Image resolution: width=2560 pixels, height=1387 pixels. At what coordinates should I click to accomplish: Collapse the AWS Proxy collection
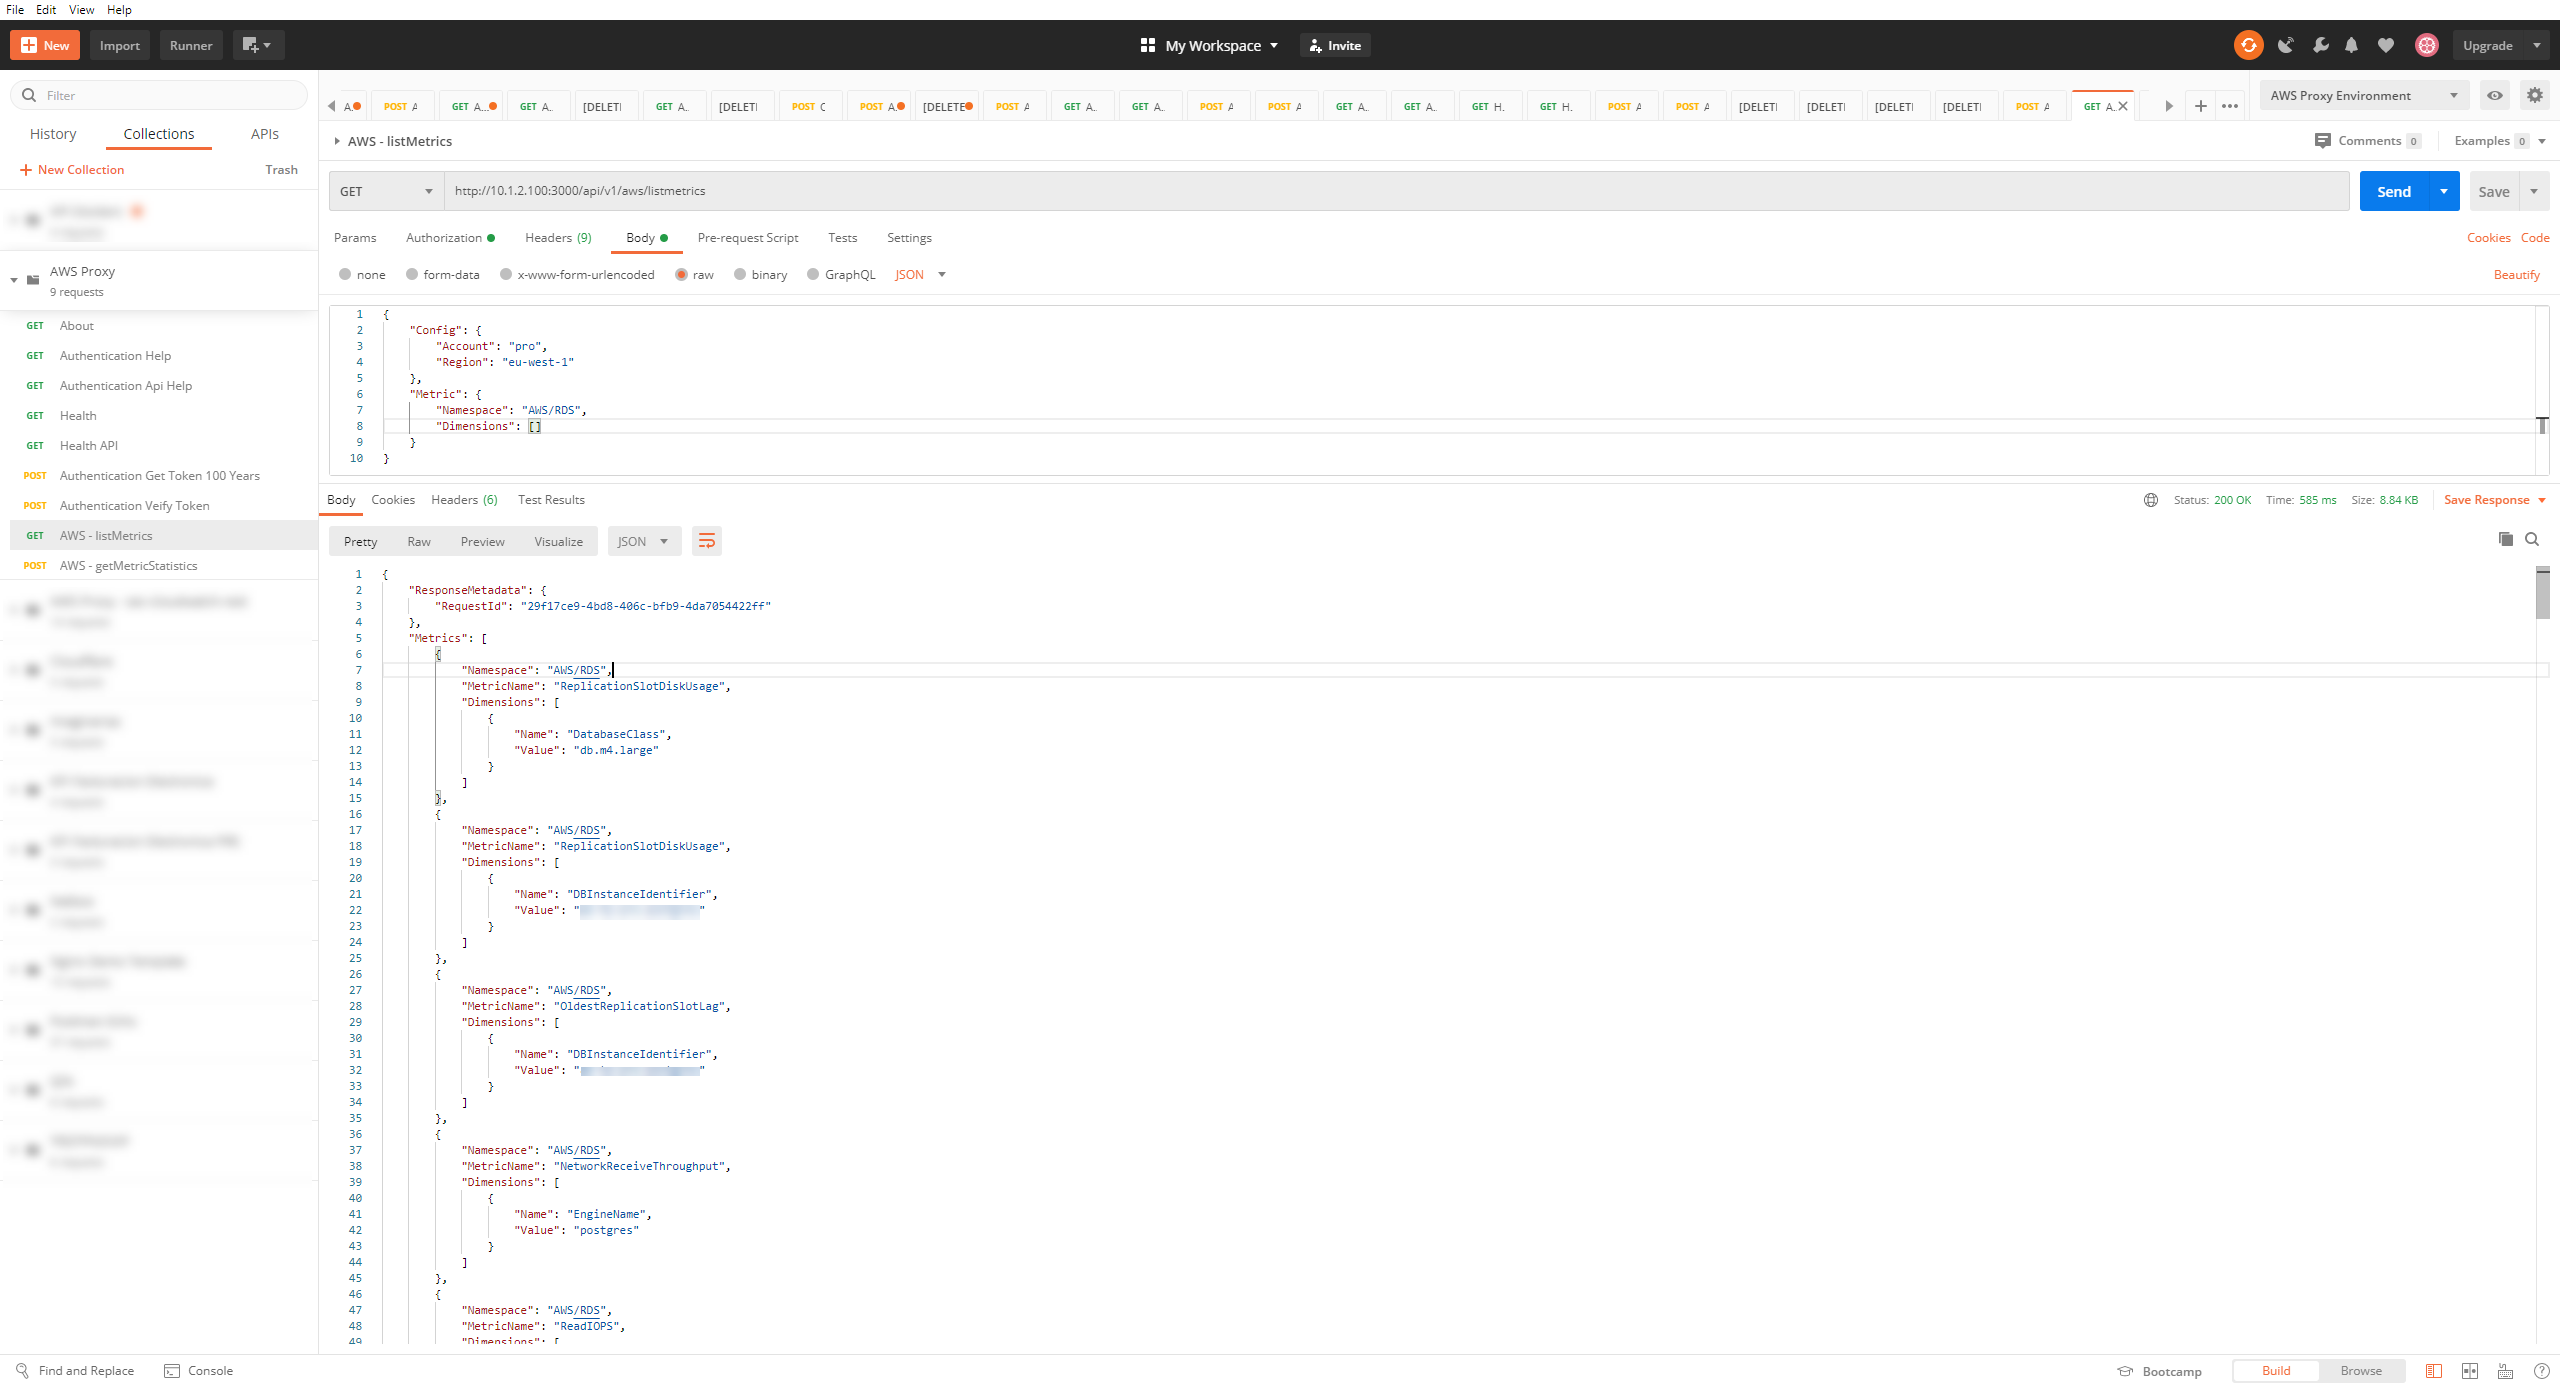click(14, 280)
